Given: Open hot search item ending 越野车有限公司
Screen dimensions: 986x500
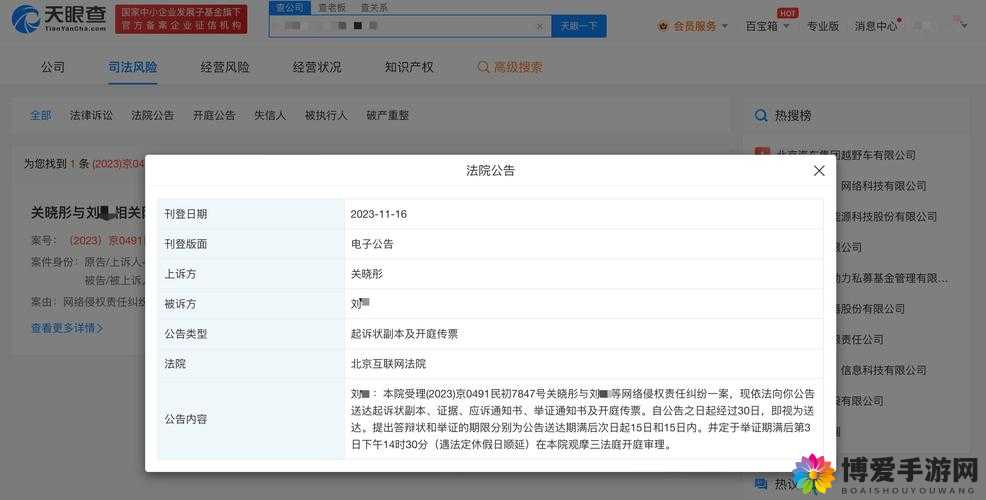Looking at the screenshot, I should (846, 155).
